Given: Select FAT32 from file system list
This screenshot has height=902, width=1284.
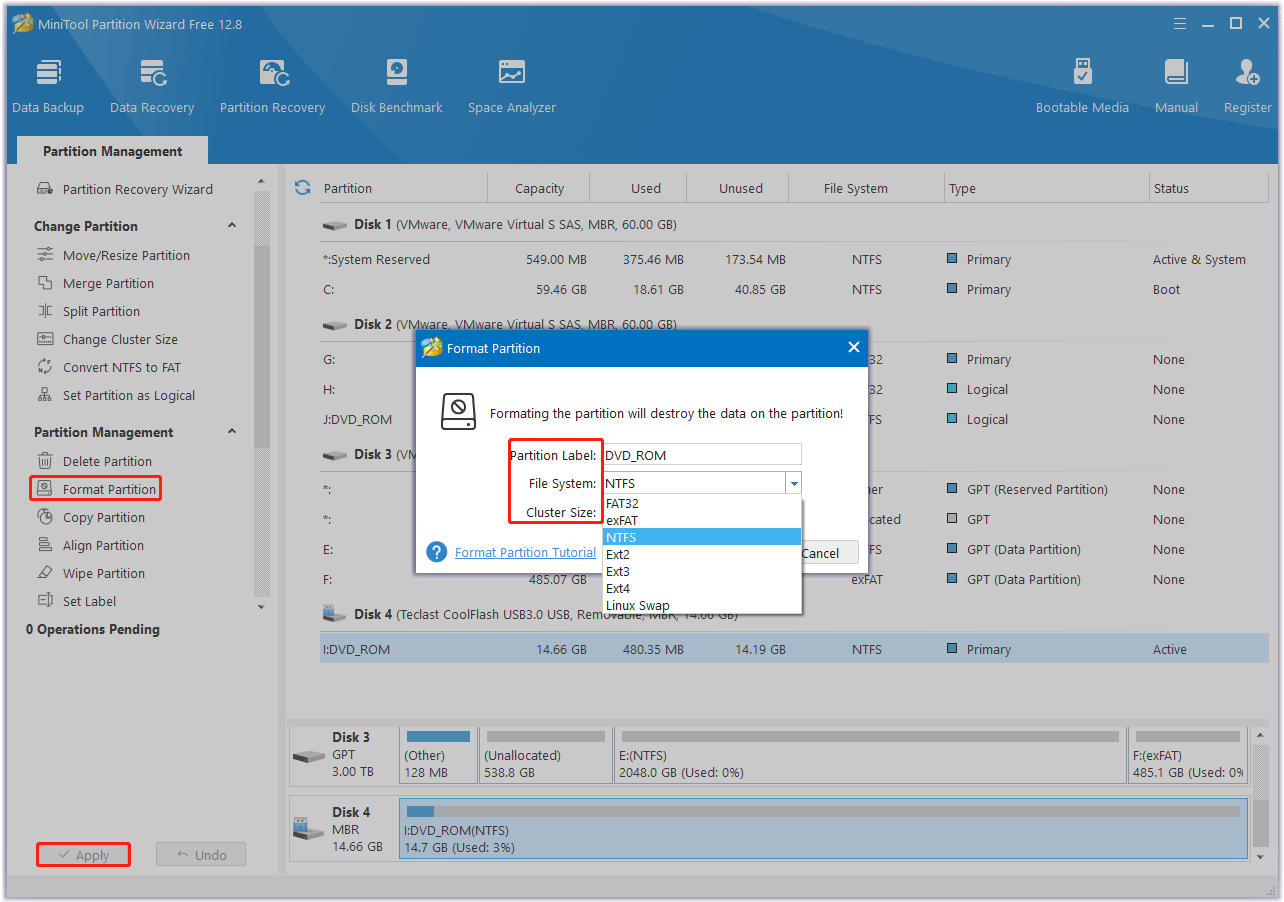Looking at the screenshot, I should (702, 504).
